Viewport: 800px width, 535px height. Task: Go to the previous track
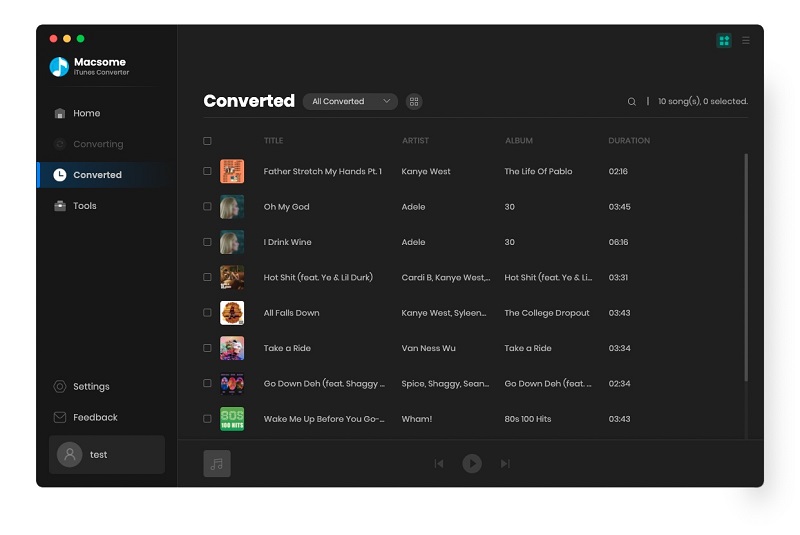tap(439, 464)
